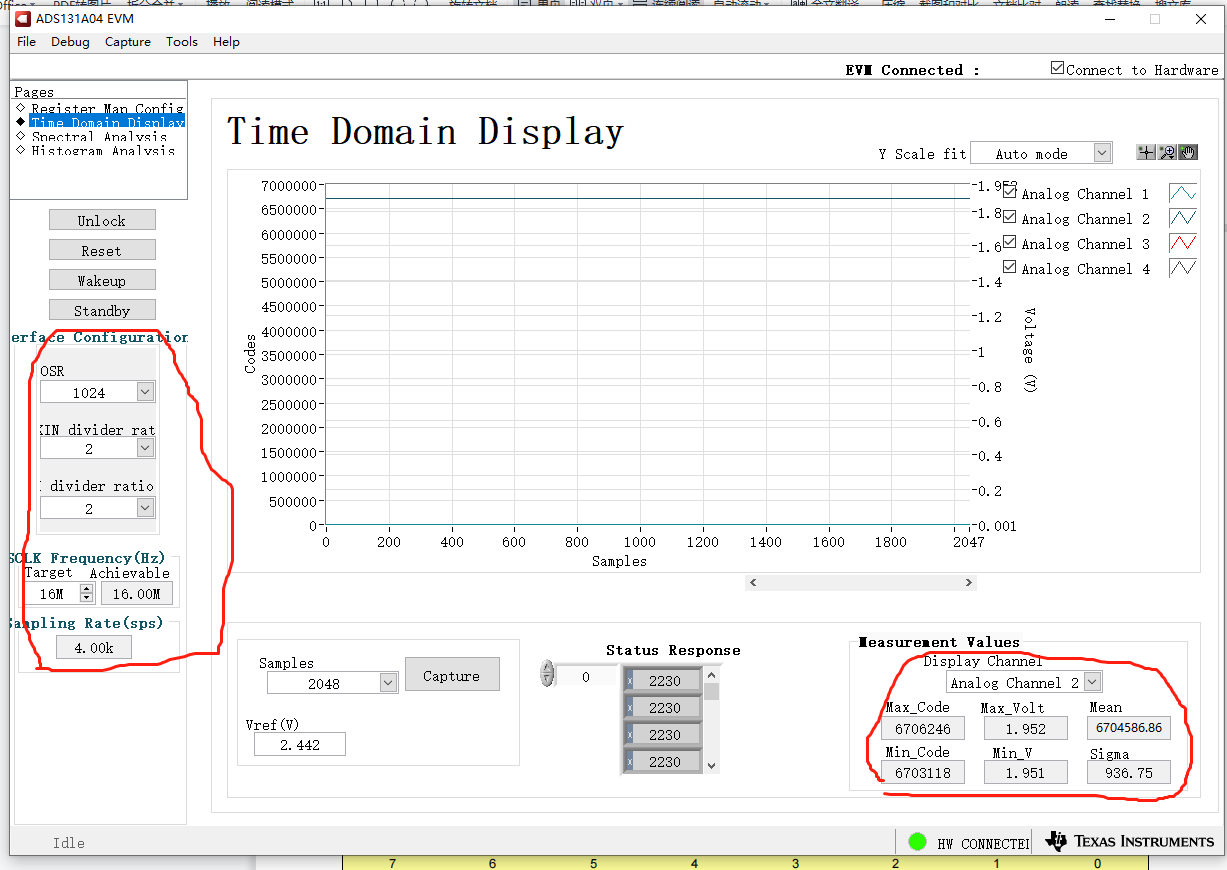The image size is (1227, 870).
Task: Open Analog Channel 2 plot style swatch
Action: coord(1183,218)
